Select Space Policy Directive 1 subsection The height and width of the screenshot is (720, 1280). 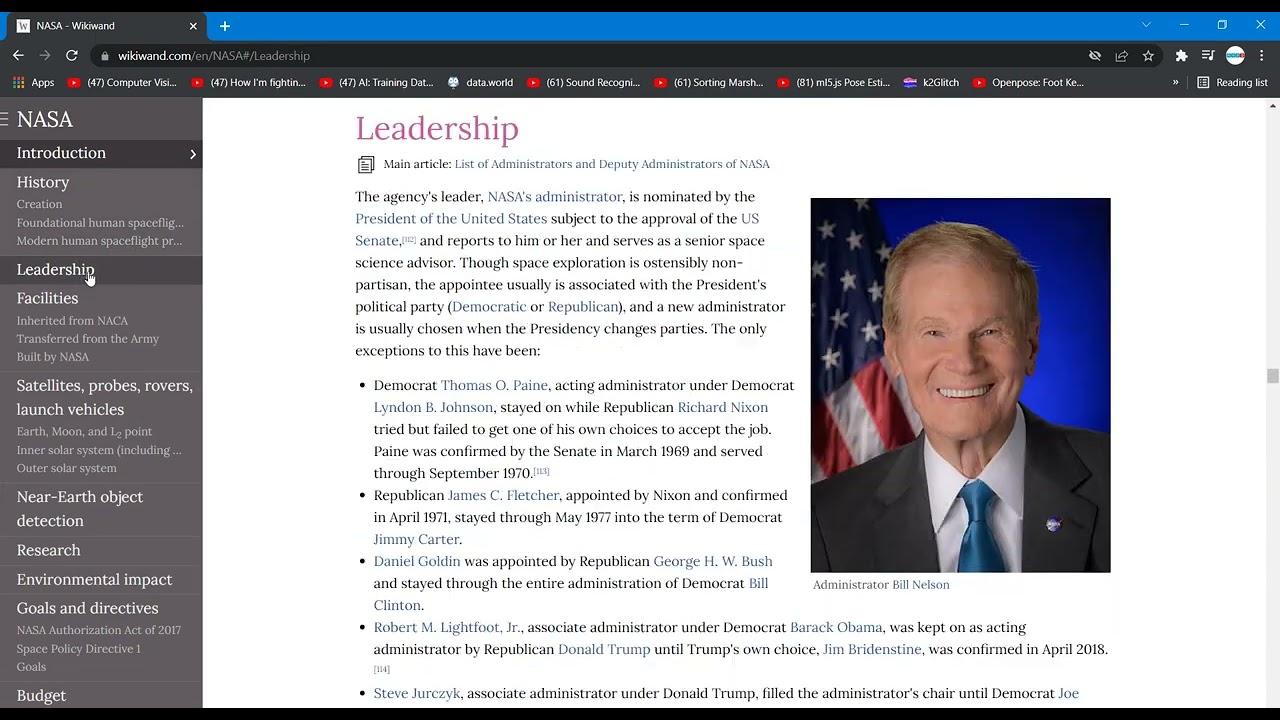78,649
